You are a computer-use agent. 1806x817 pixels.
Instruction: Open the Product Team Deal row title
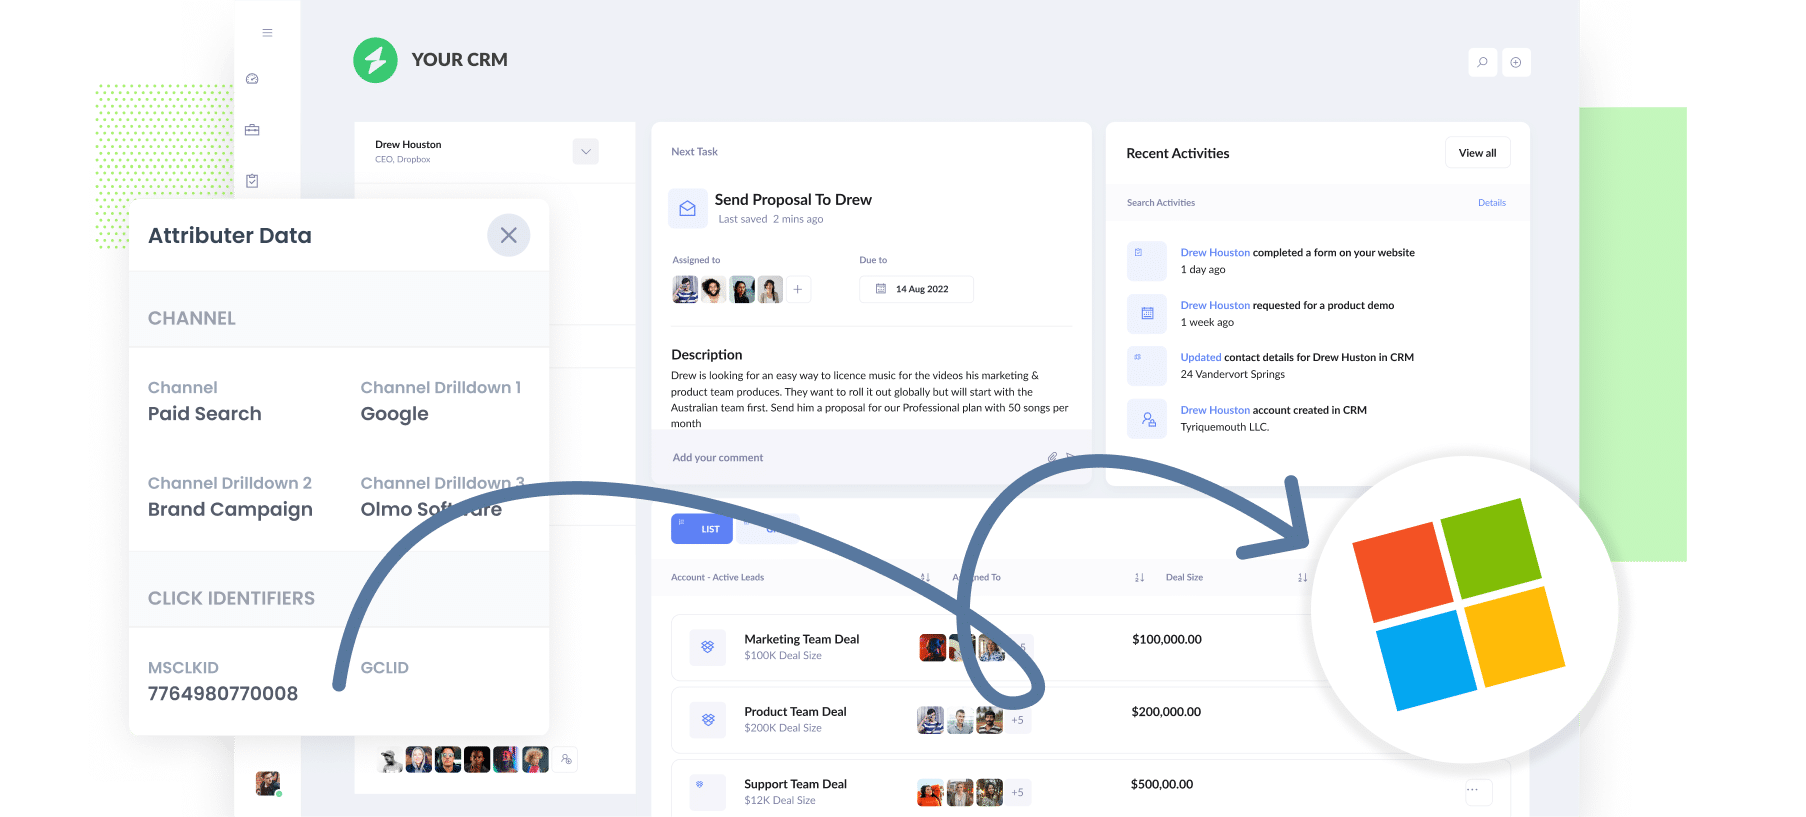[x=795, y=712]
